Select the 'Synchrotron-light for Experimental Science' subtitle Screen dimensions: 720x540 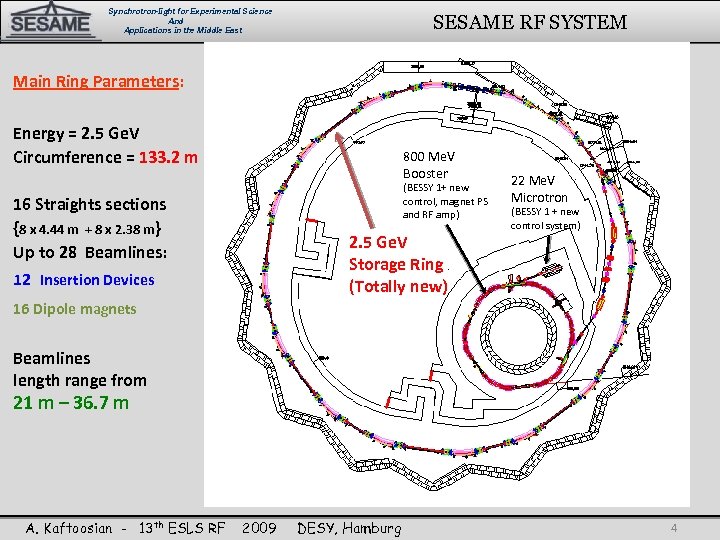point(190,11)
